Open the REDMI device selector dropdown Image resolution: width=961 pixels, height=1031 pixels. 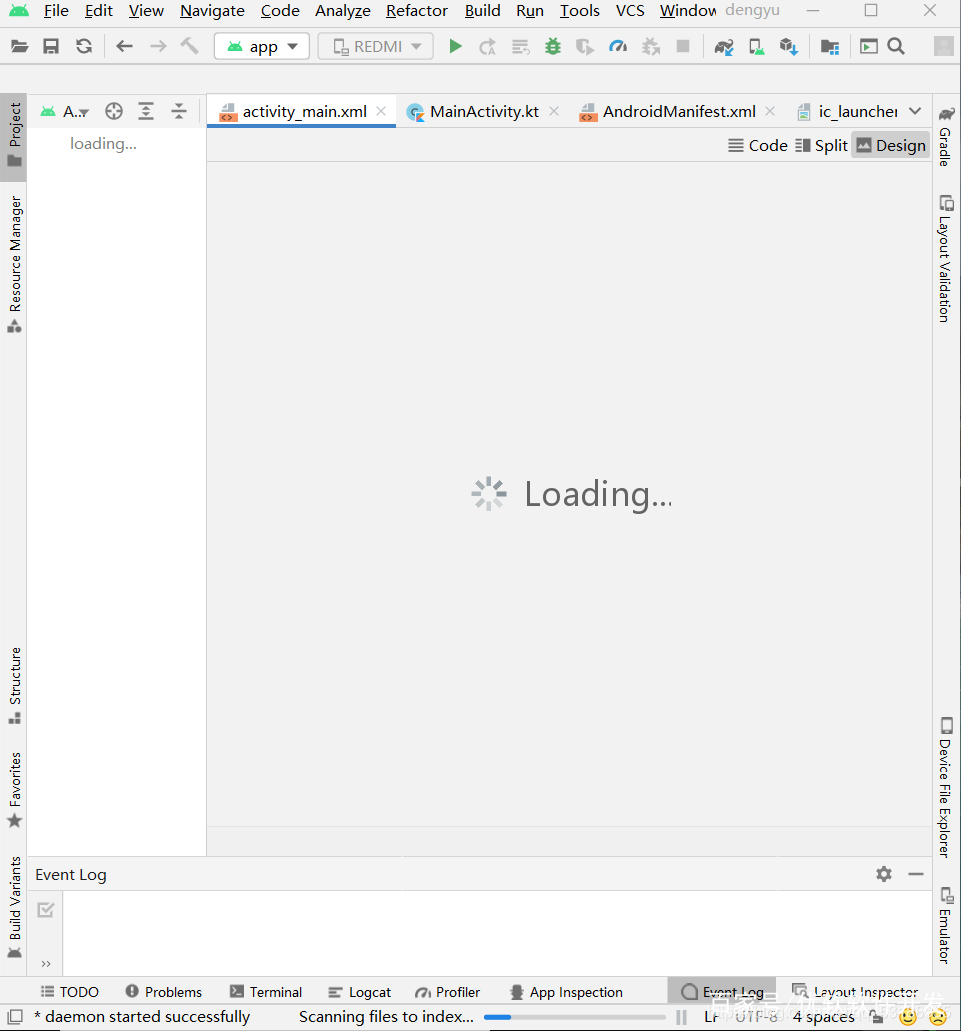pos(375,47)
